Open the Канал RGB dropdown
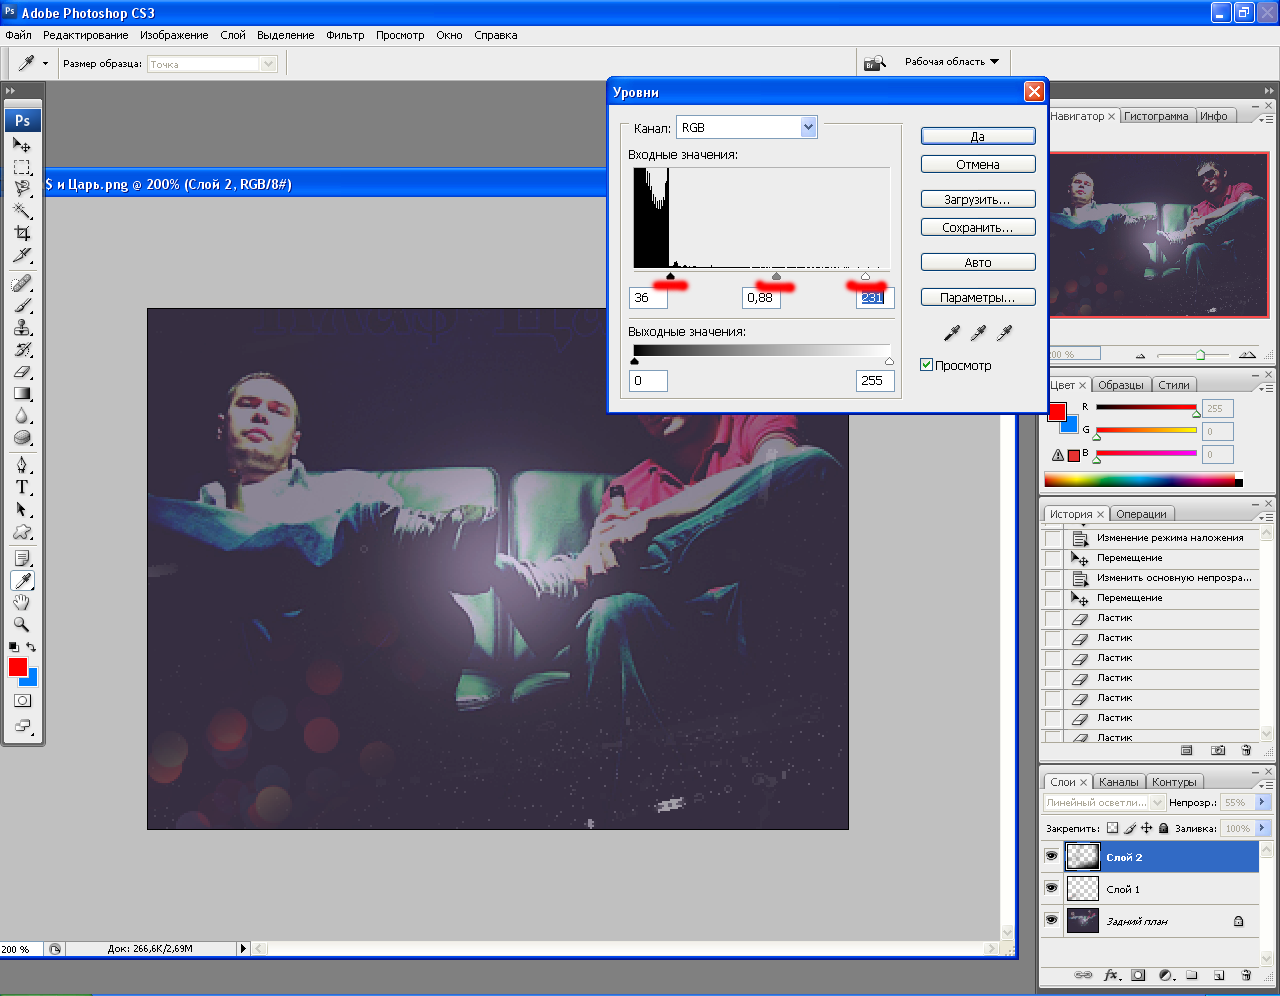This screenshot has height=996, width=1280. (809, 128)
